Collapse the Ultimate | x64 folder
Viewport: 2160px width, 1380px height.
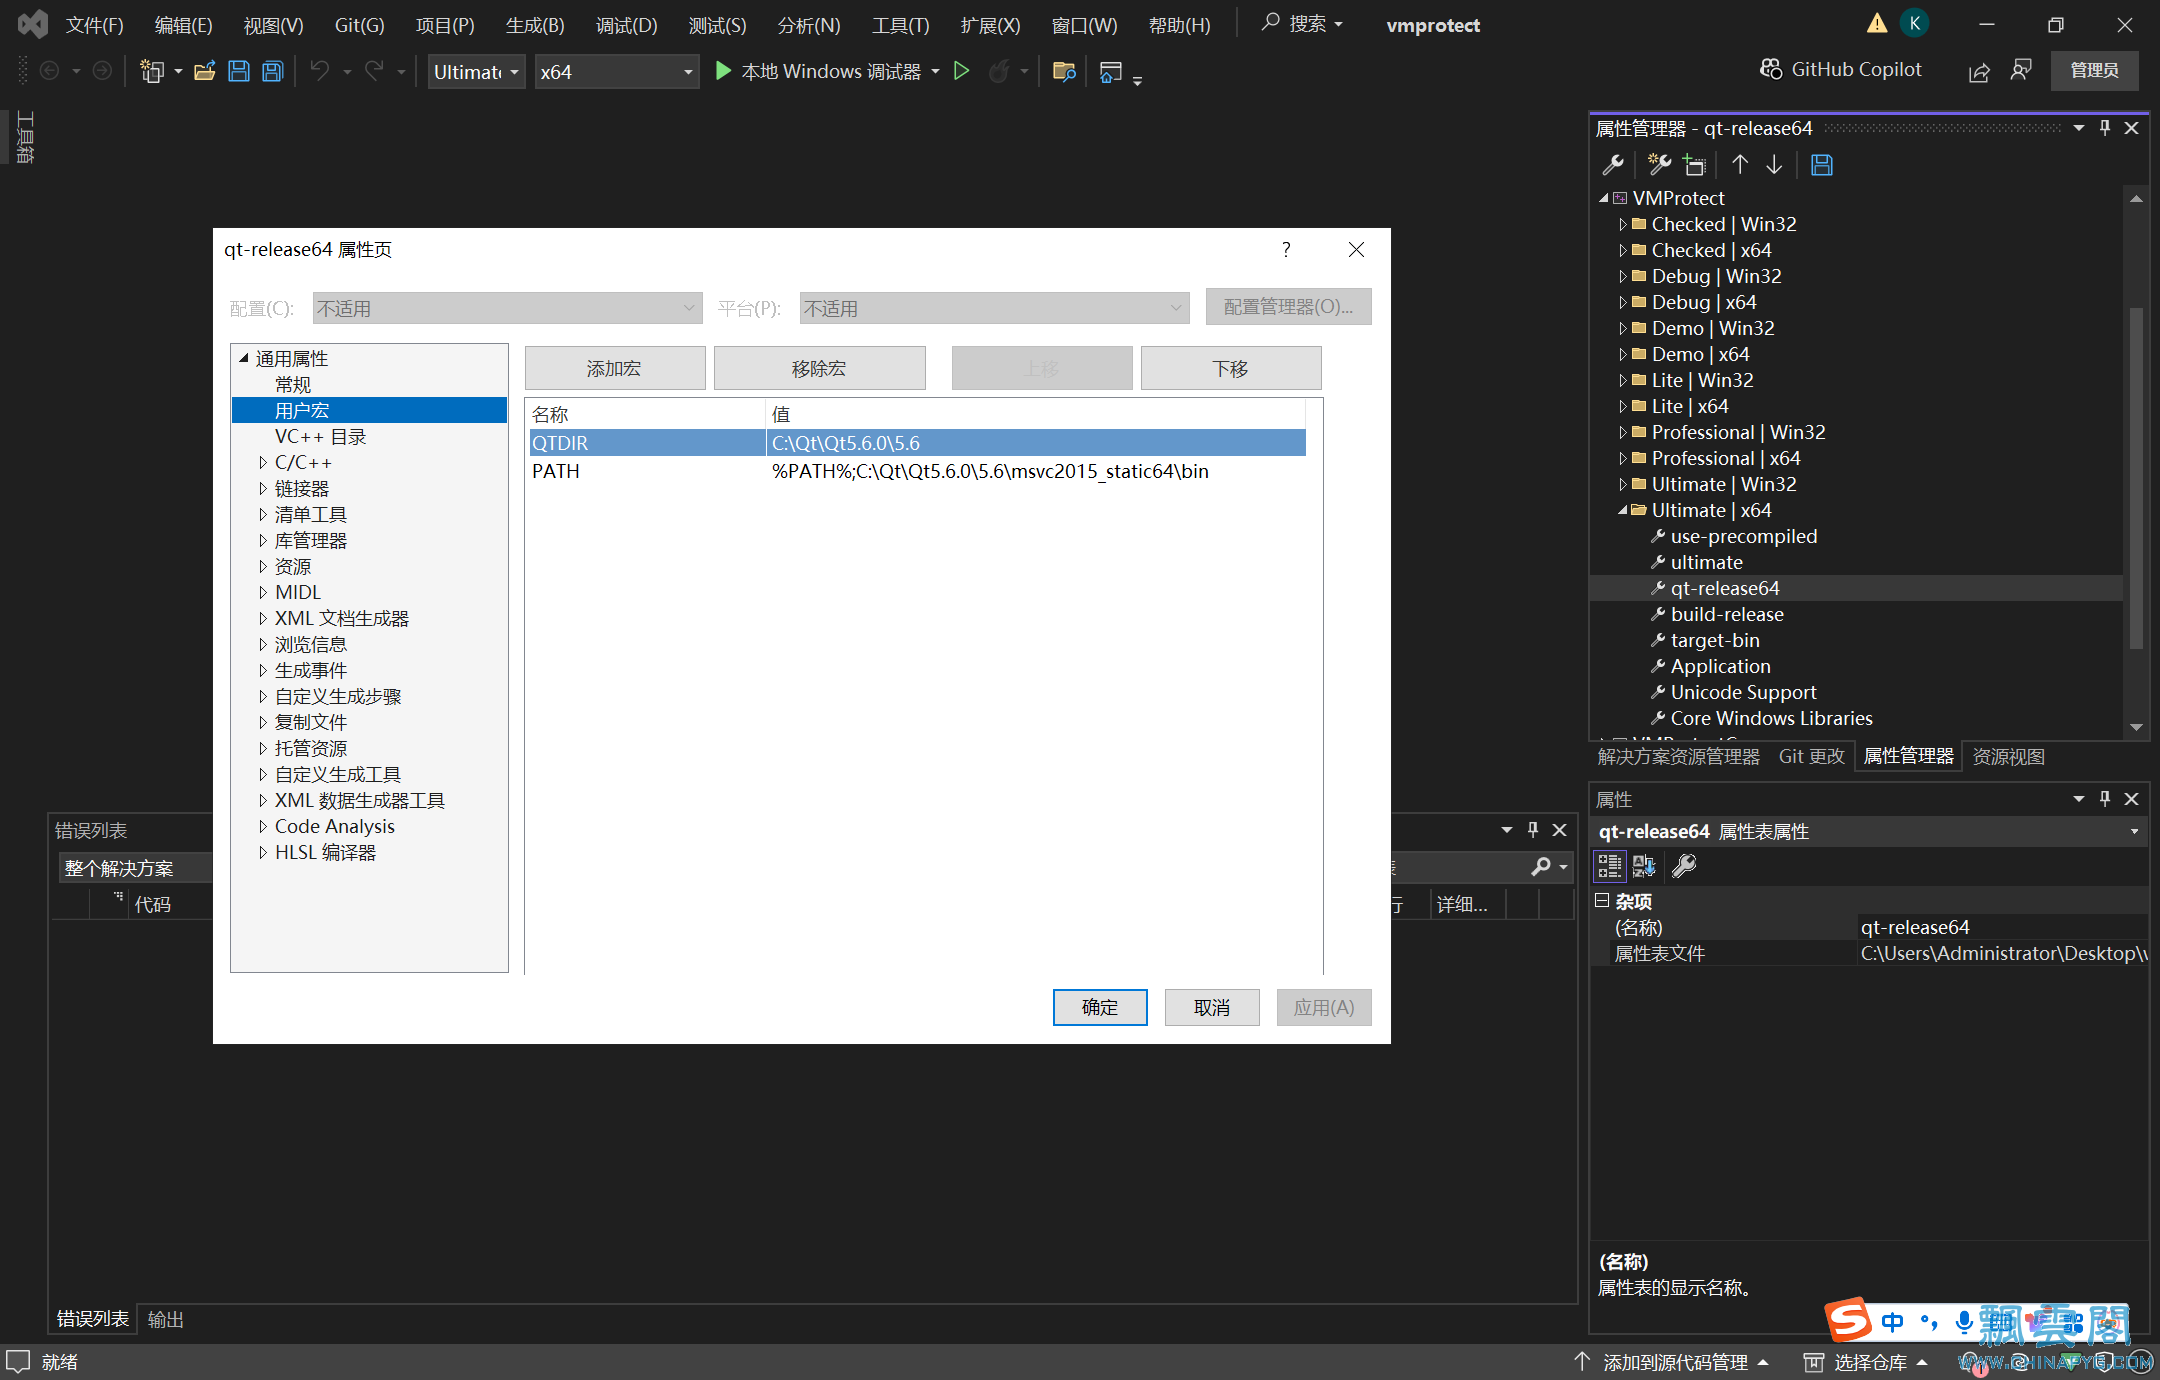point(1622,510)
